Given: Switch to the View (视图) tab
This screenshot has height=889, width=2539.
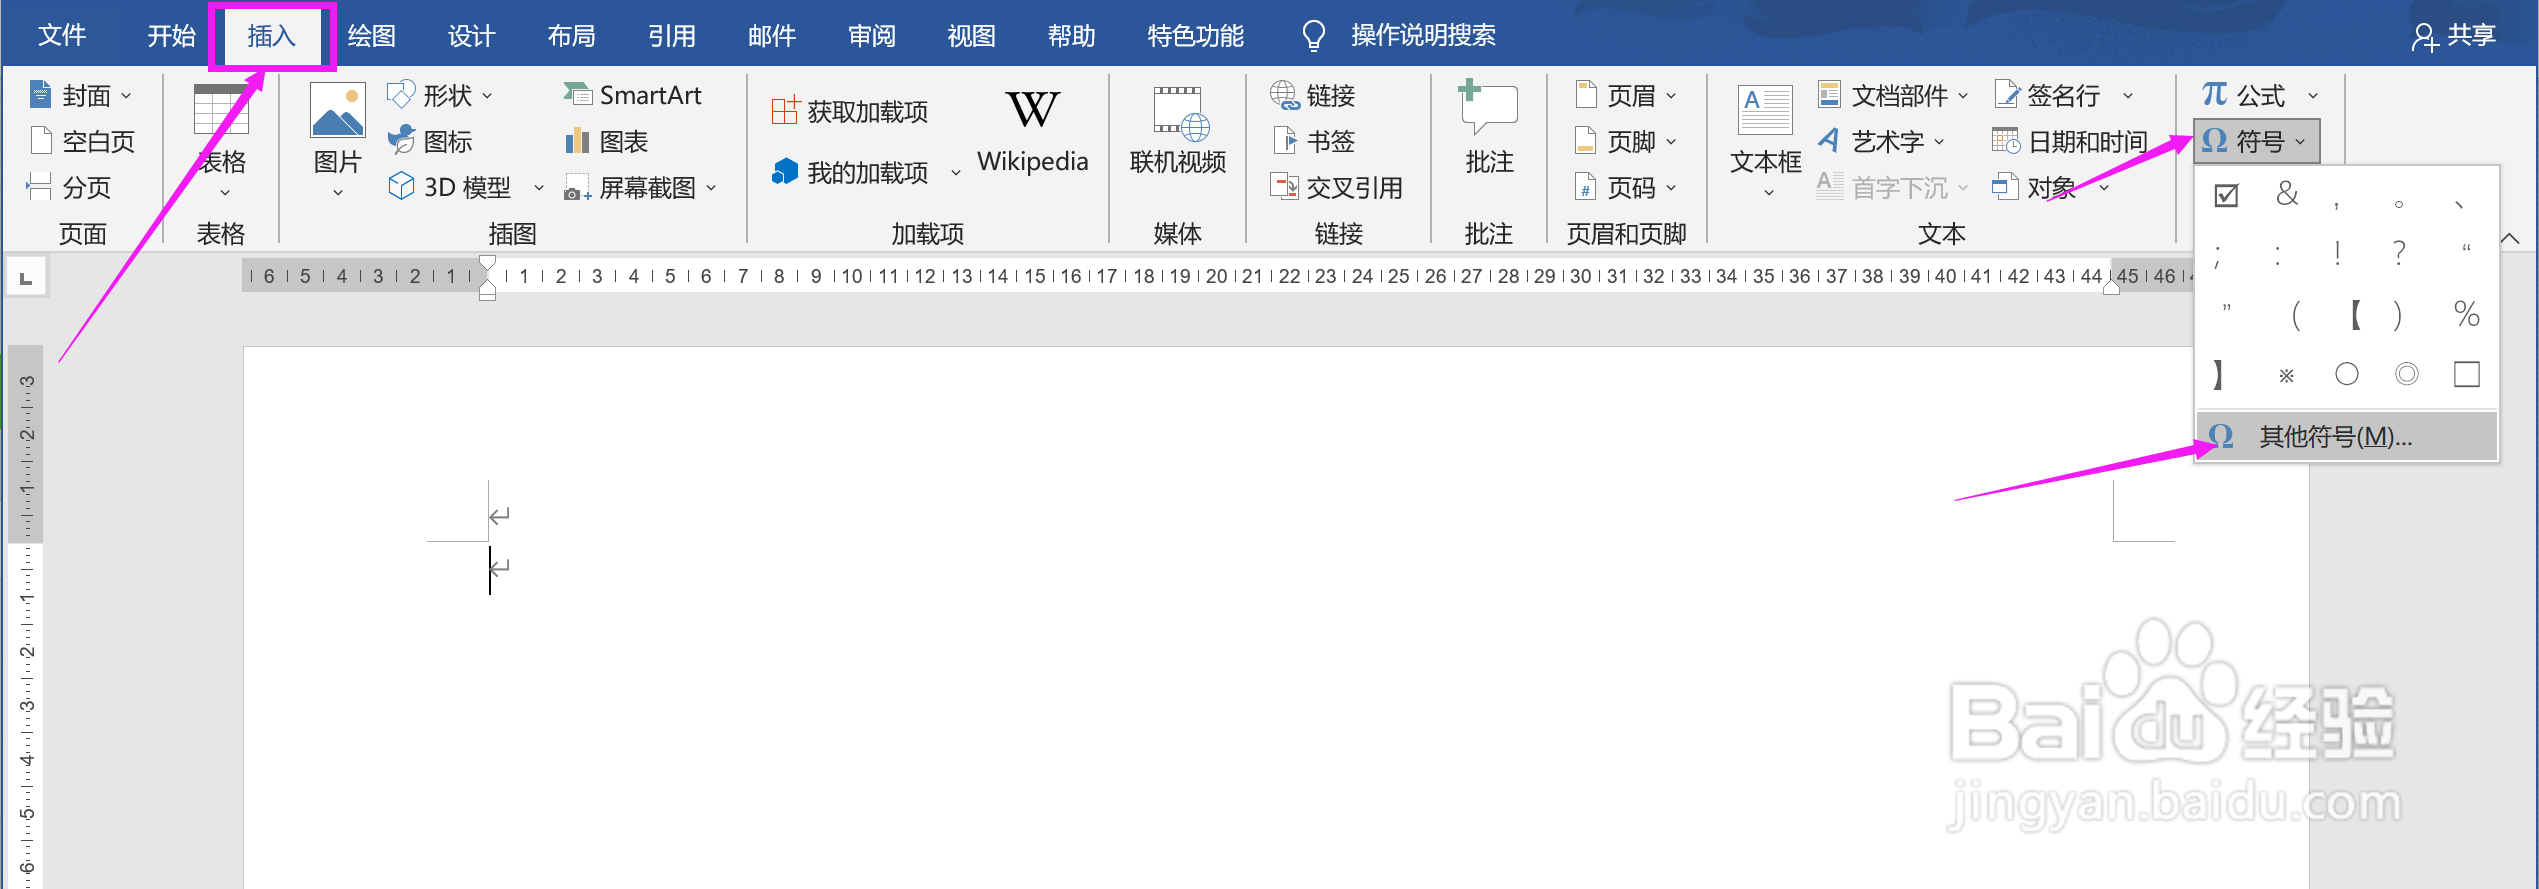Looking at the screenshot, I should (x=972, y=36).
